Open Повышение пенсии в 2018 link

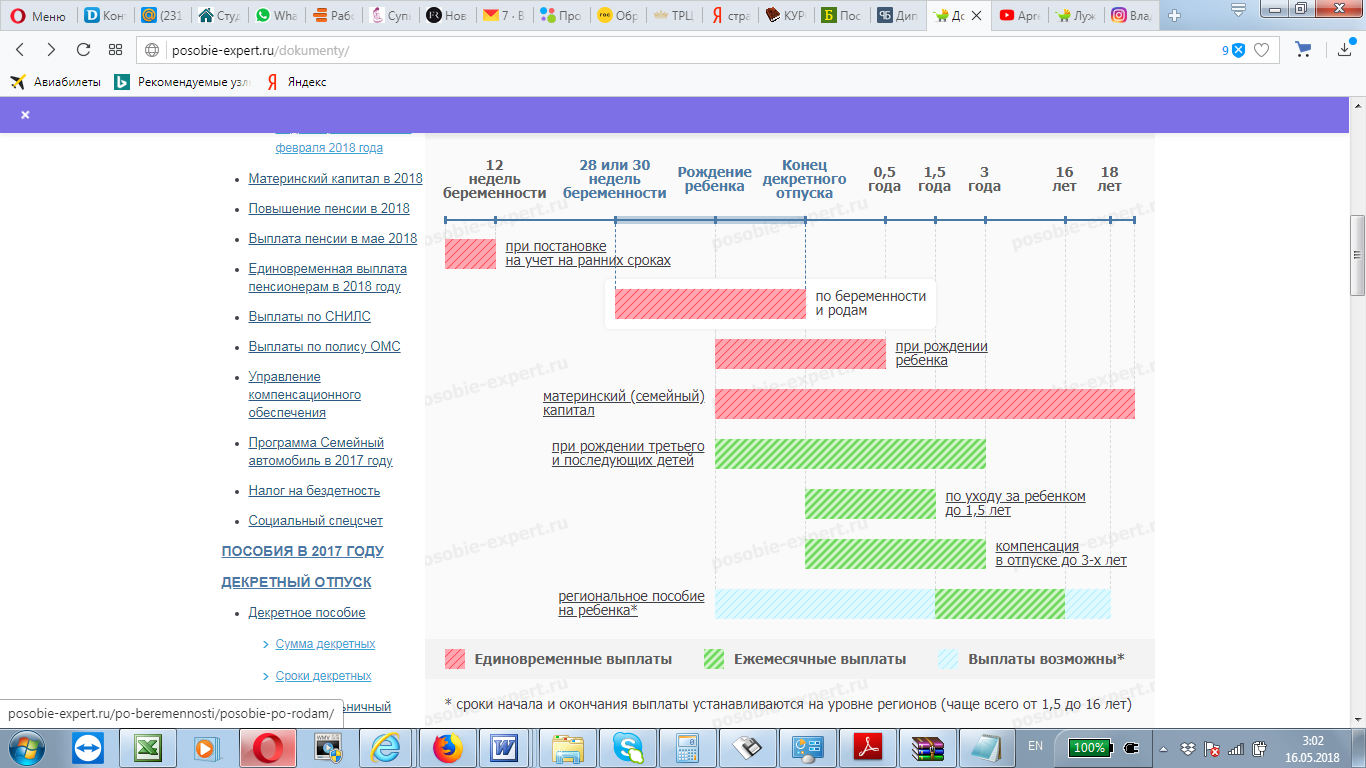(329, 209)
